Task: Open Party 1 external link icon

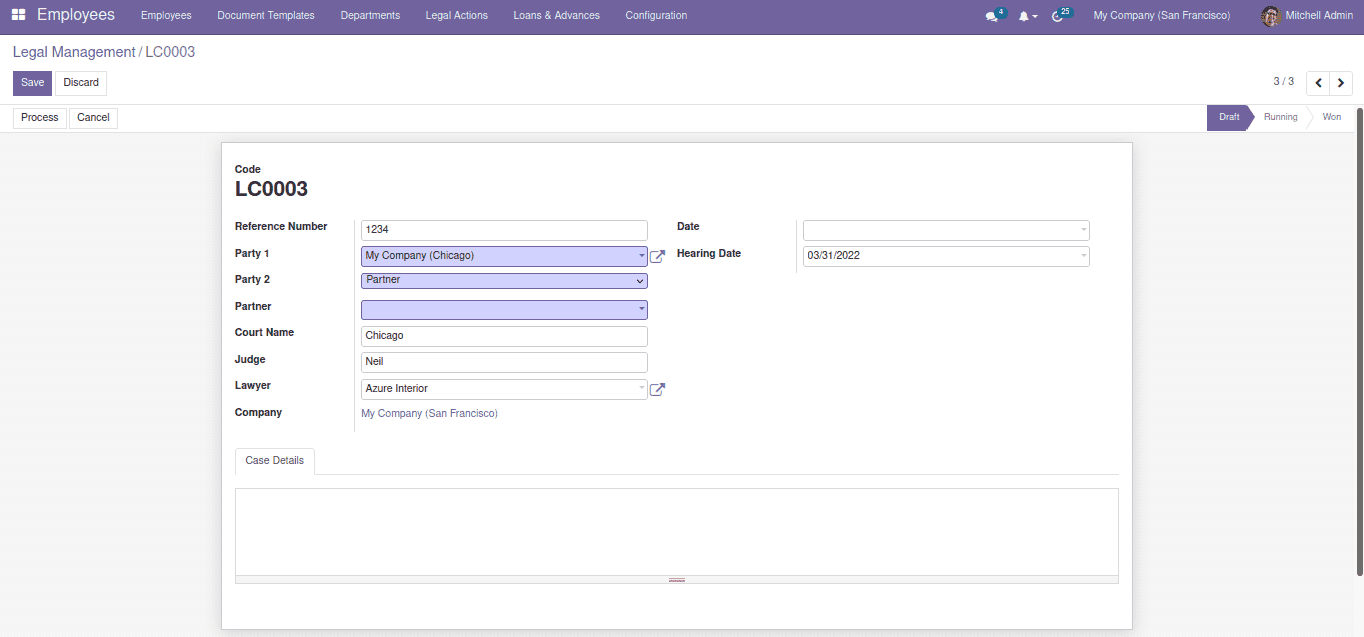Action: tap(657, 257)
